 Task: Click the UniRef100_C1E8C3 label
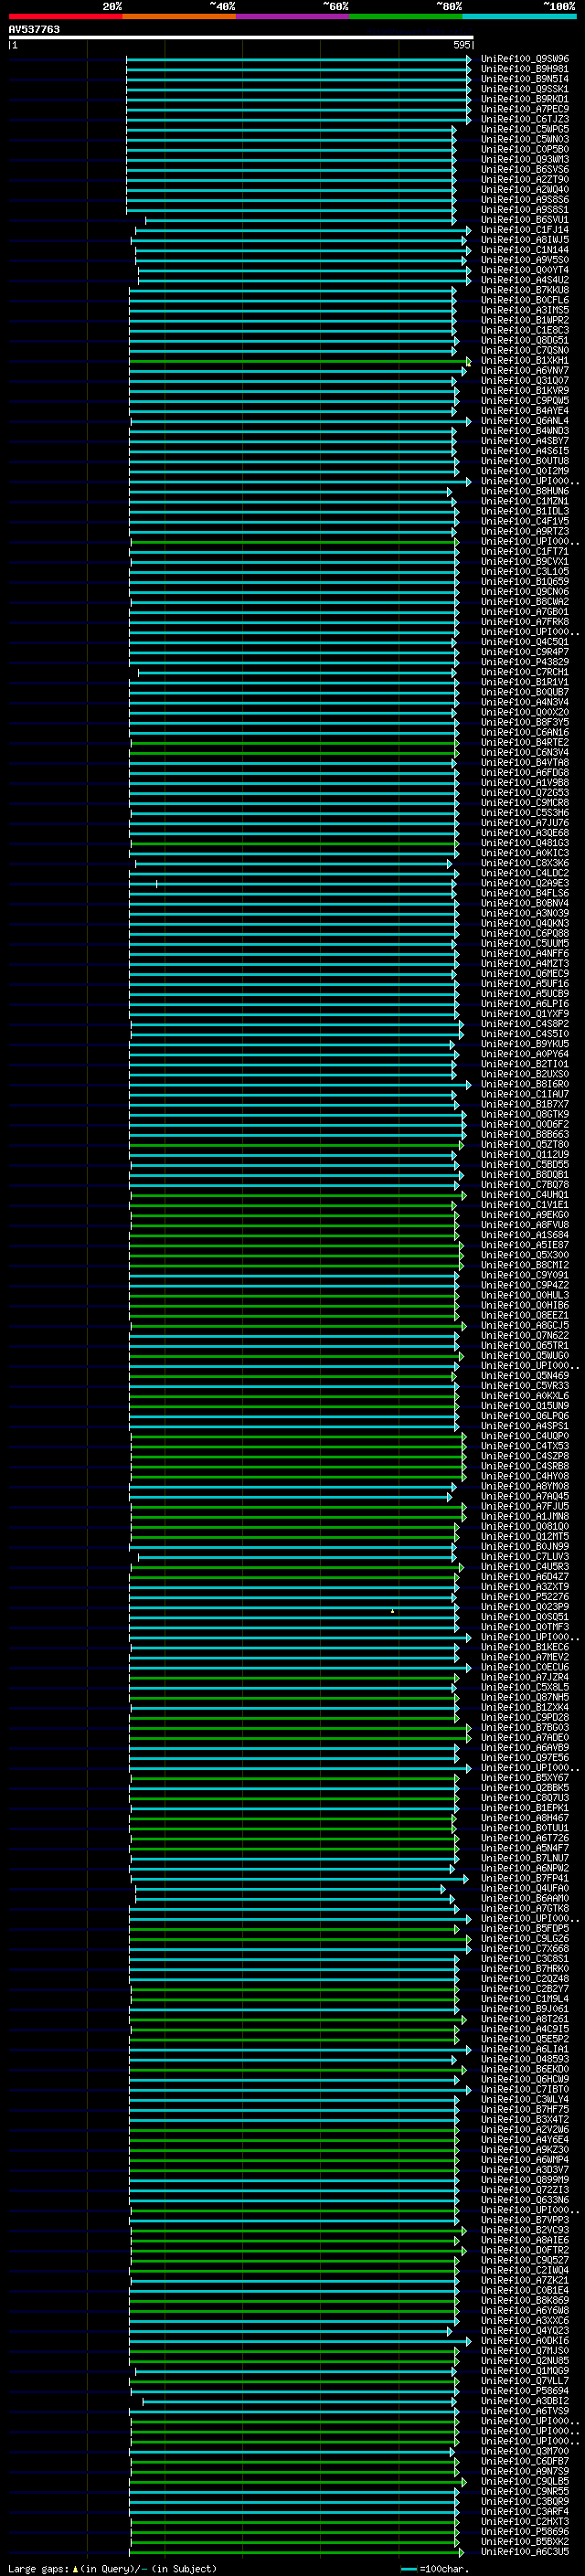[525, 330]
